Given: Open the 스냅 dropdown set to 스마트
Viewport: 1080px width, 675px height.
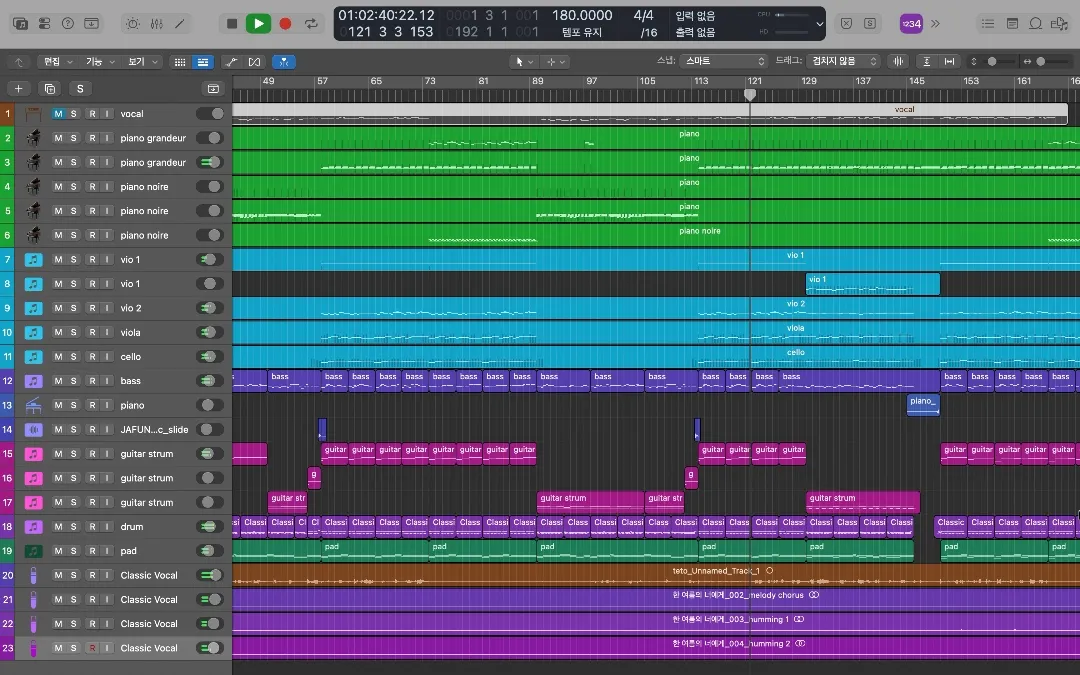Looking at the screenshot, I should pos(723,61).
